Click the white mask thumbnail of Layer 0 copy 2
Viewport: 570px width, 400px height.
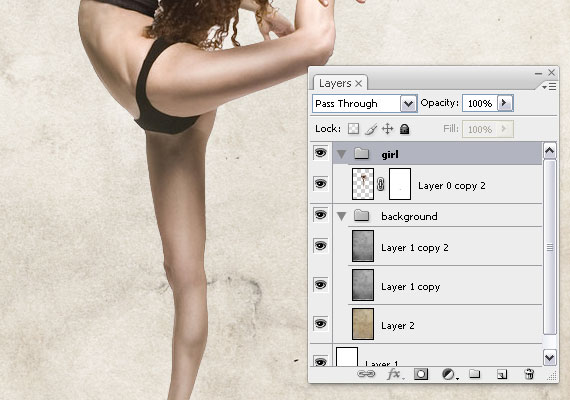pos(400,184)
